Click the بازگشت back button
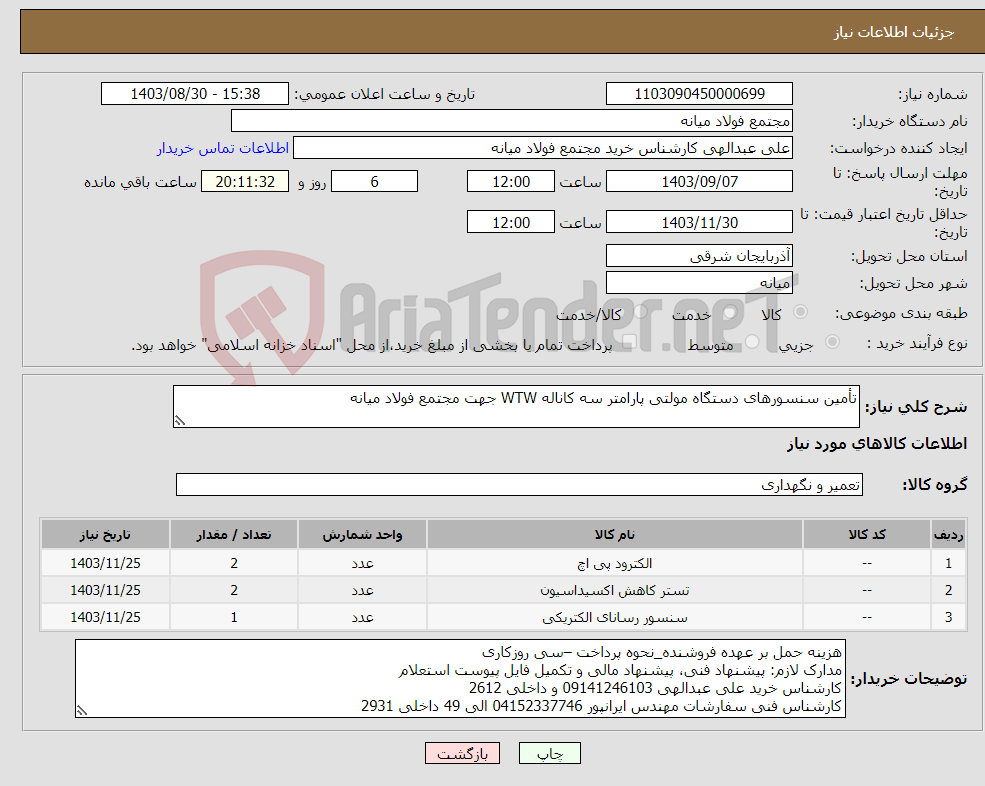Screen dimensions: 985x786 [x=462, y=753]
